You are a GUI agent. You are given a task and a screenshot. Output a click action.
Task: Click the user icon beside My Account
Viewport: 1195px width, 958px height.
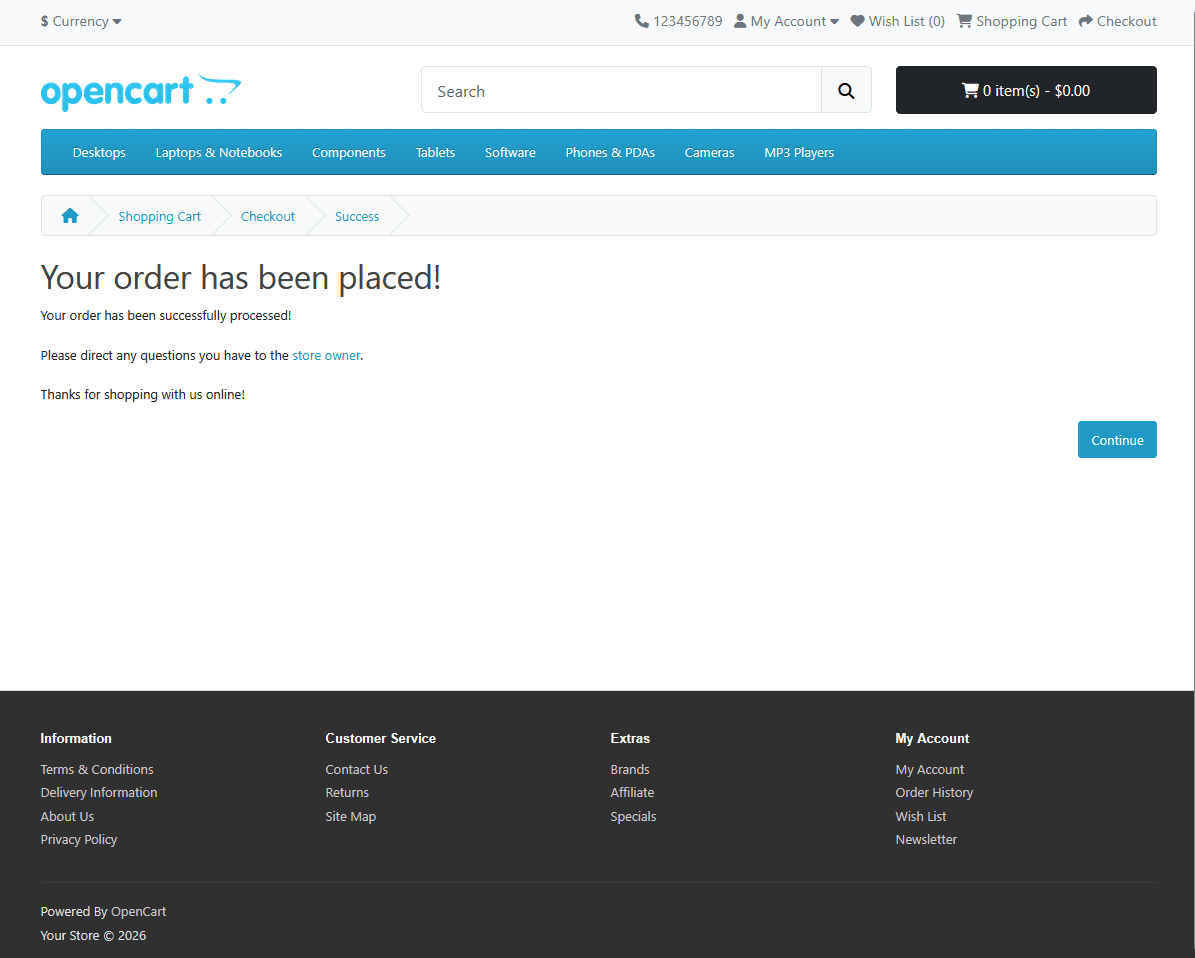[740, 21]
